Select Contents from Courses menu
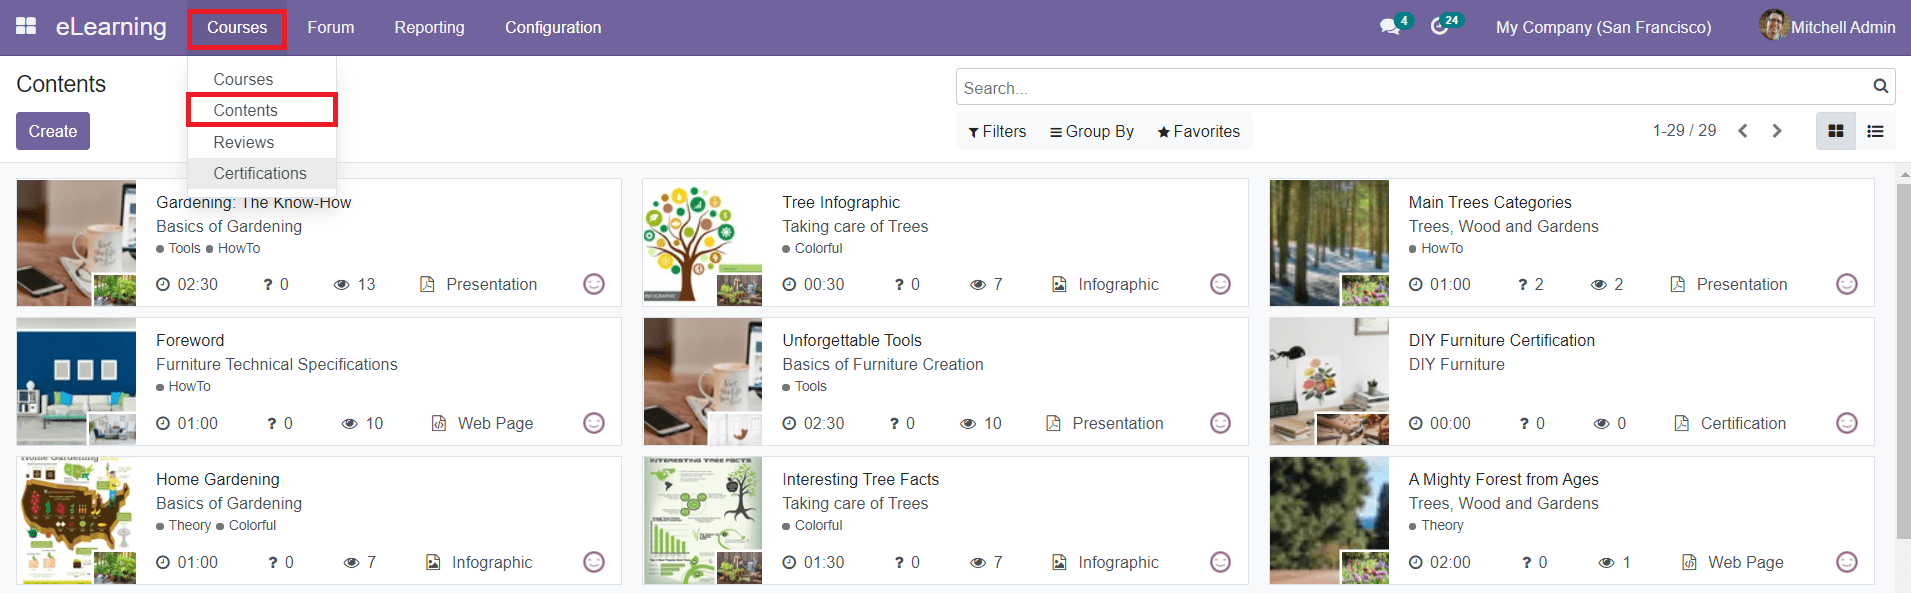 coord(246,110)
